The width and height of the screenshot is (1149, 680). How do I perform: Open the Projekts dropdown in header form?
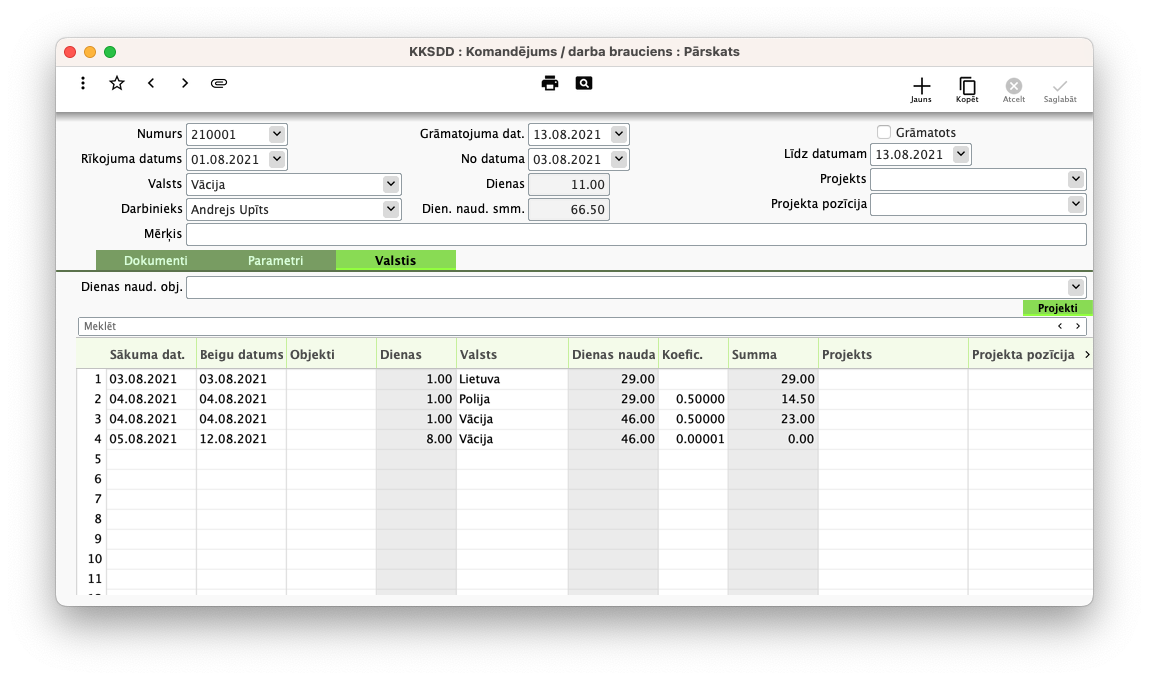(x=1075, y=179)
